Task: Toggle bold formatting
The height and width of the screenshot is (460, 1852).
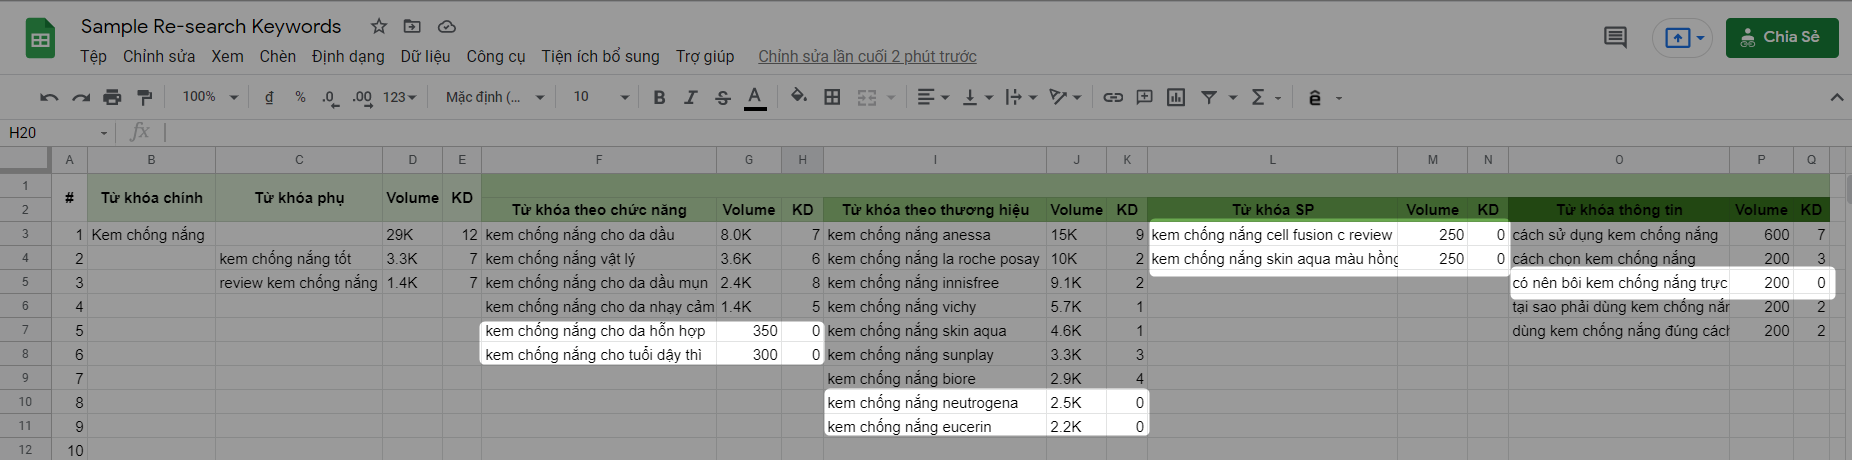Action: [x=659, y=97]
